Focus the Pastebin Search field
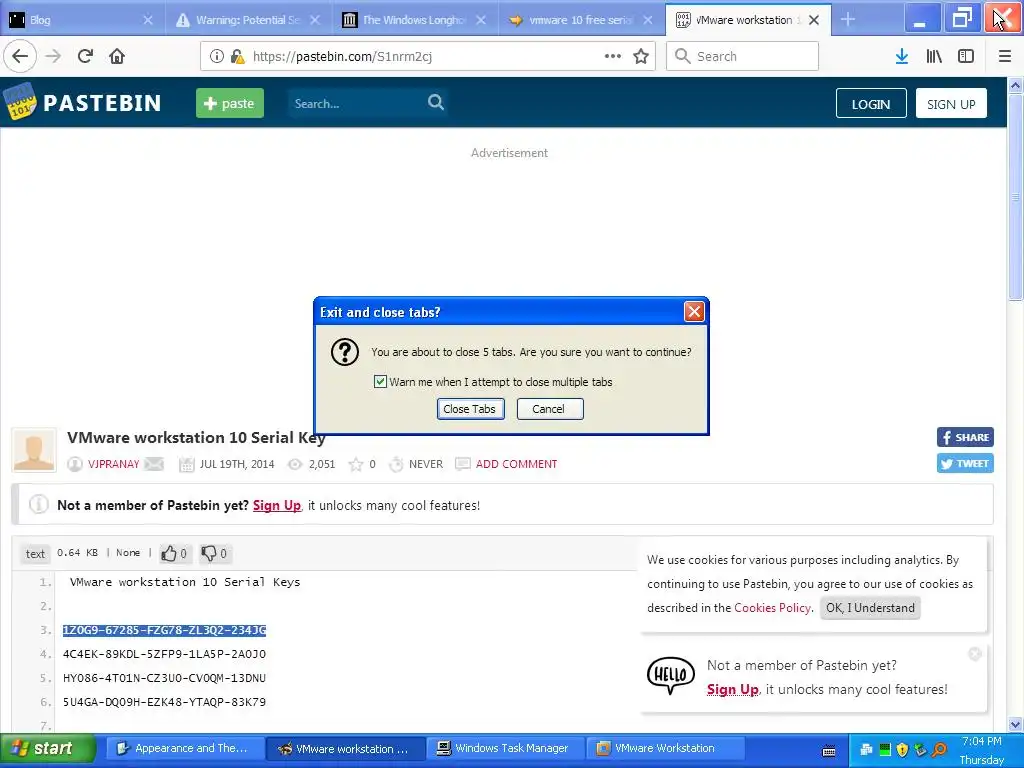Screen dimensions: 1024x768 tap(356, 103)
